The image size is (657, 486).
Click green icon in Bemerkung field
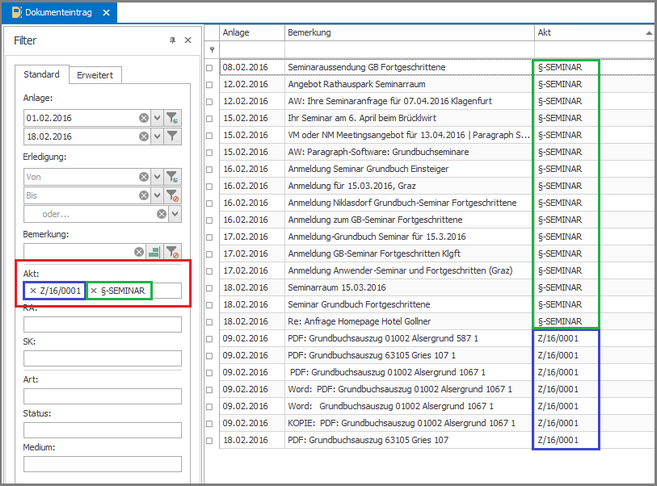click(x=154, y=253)
